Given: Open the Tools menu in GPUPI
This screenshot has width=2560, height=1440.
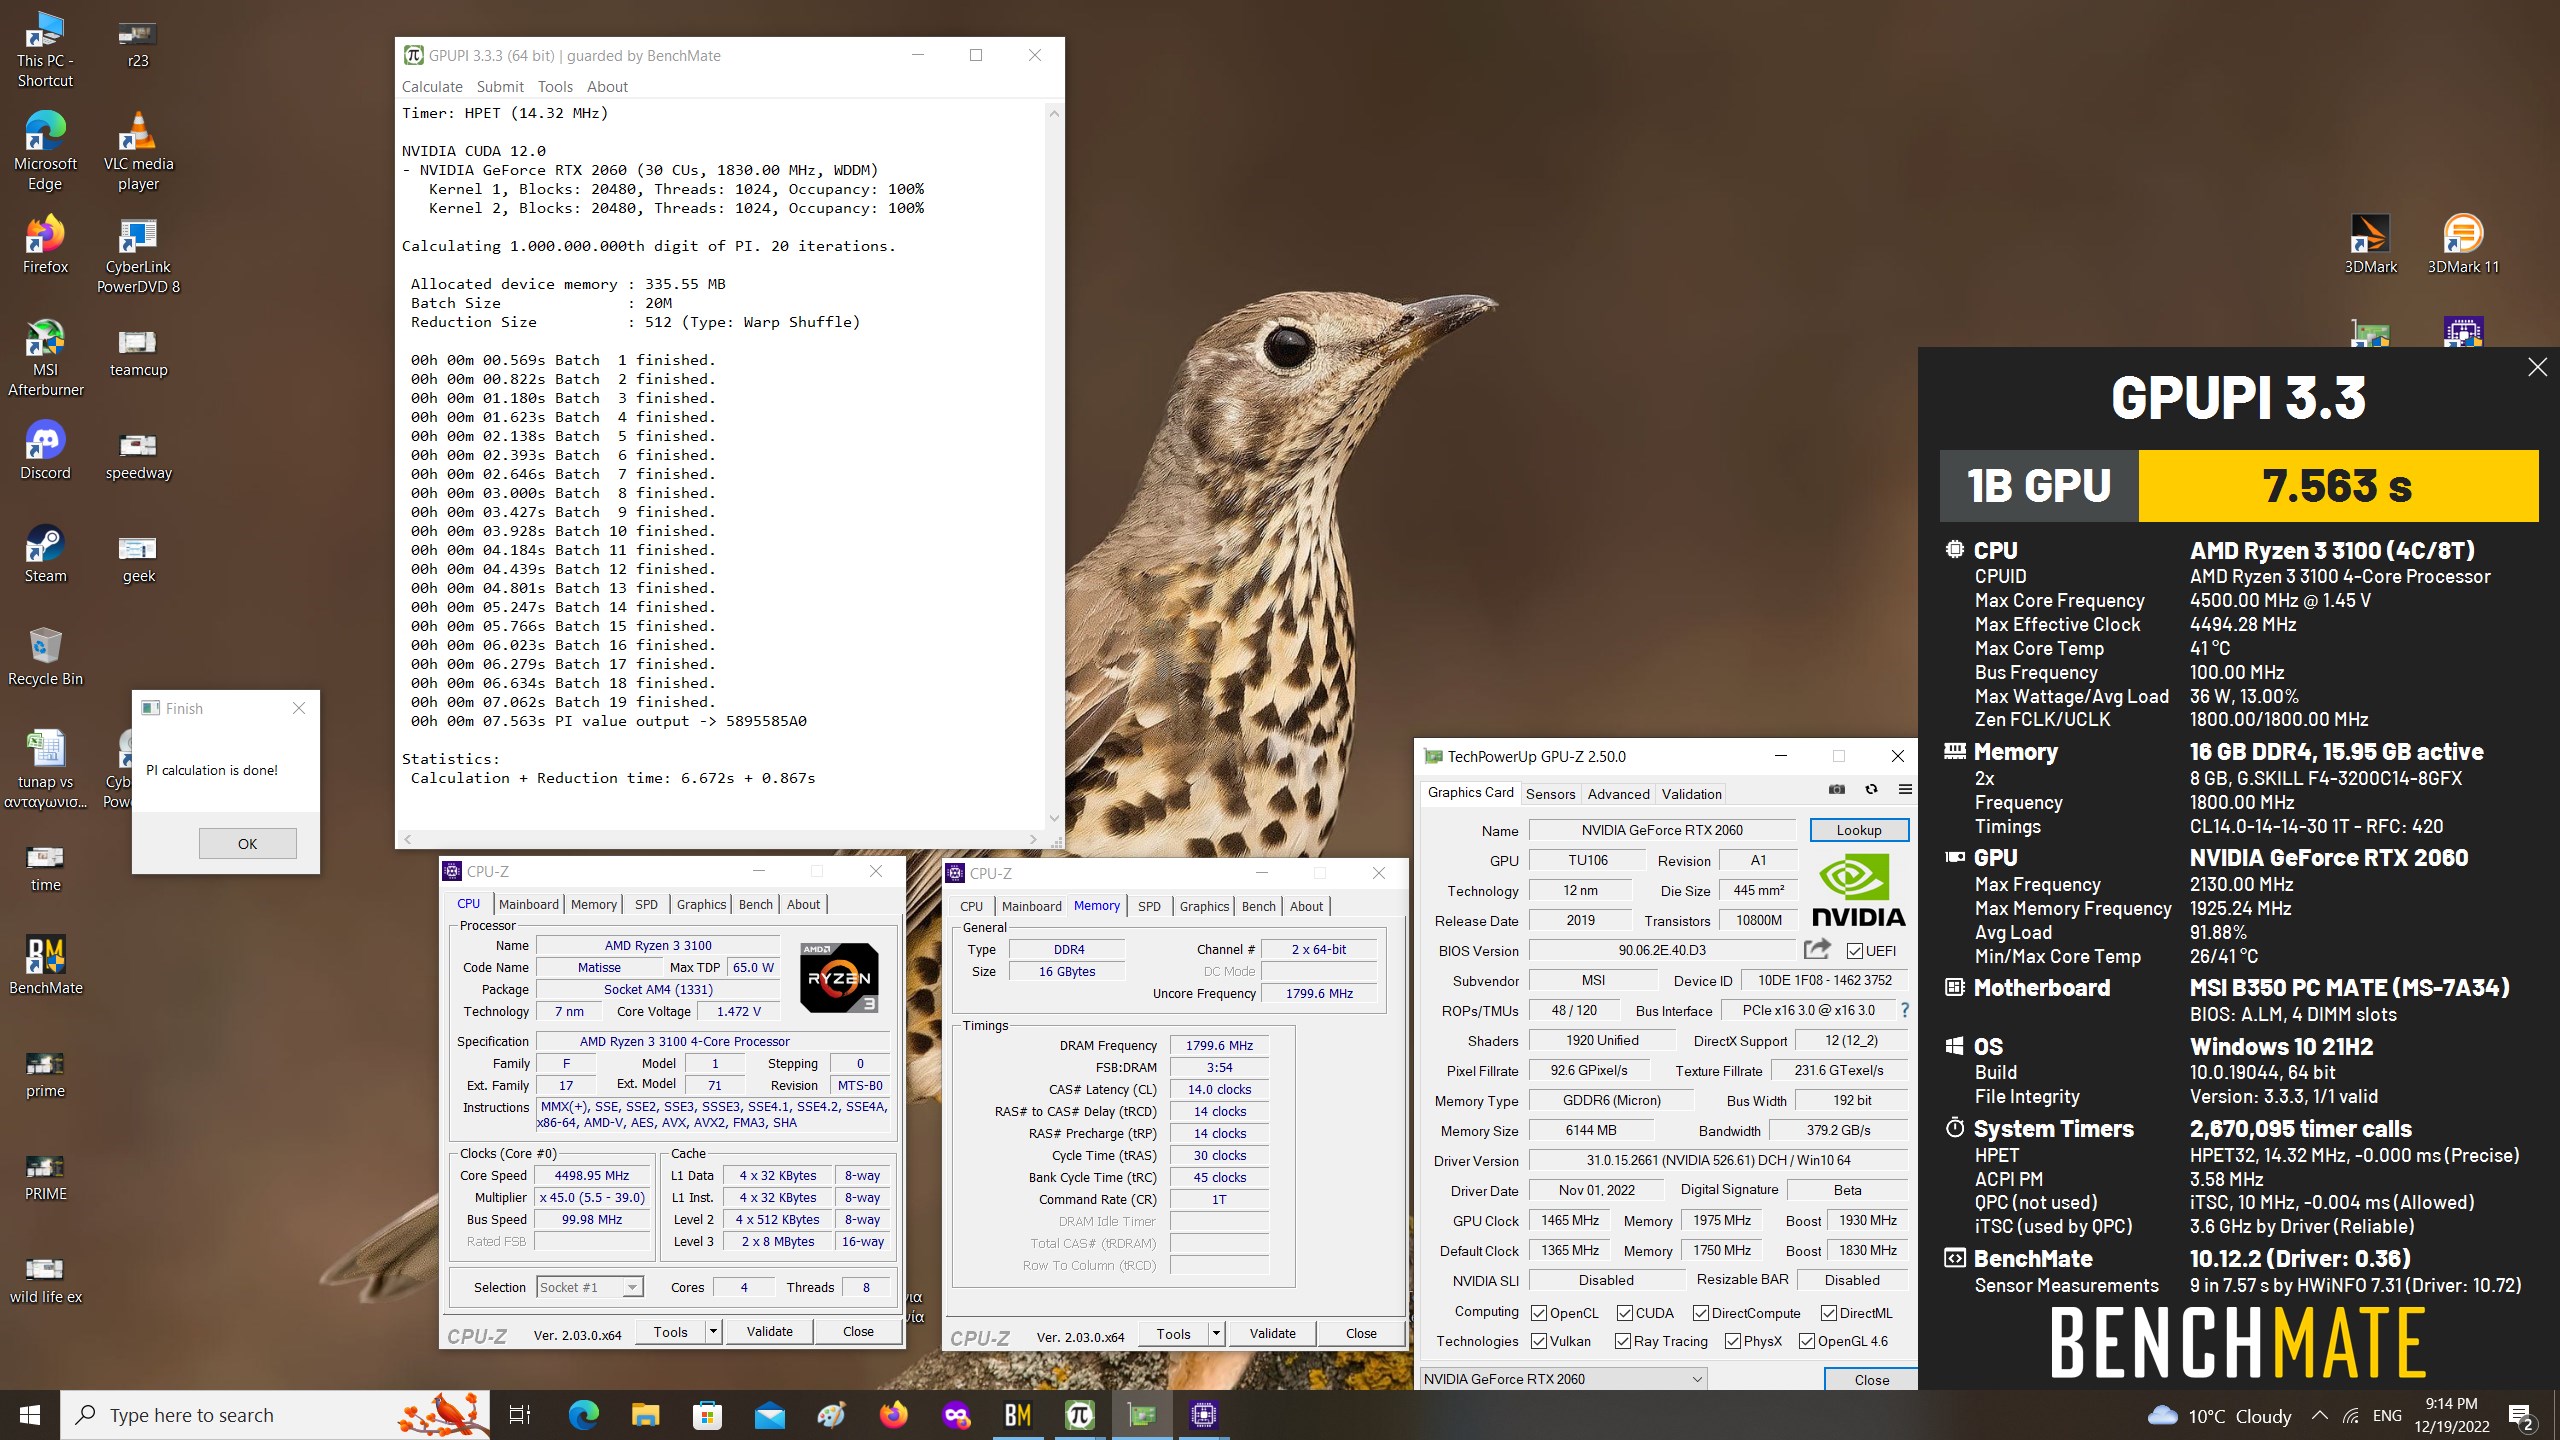Looking at the screenshot, I should point(555,87).
